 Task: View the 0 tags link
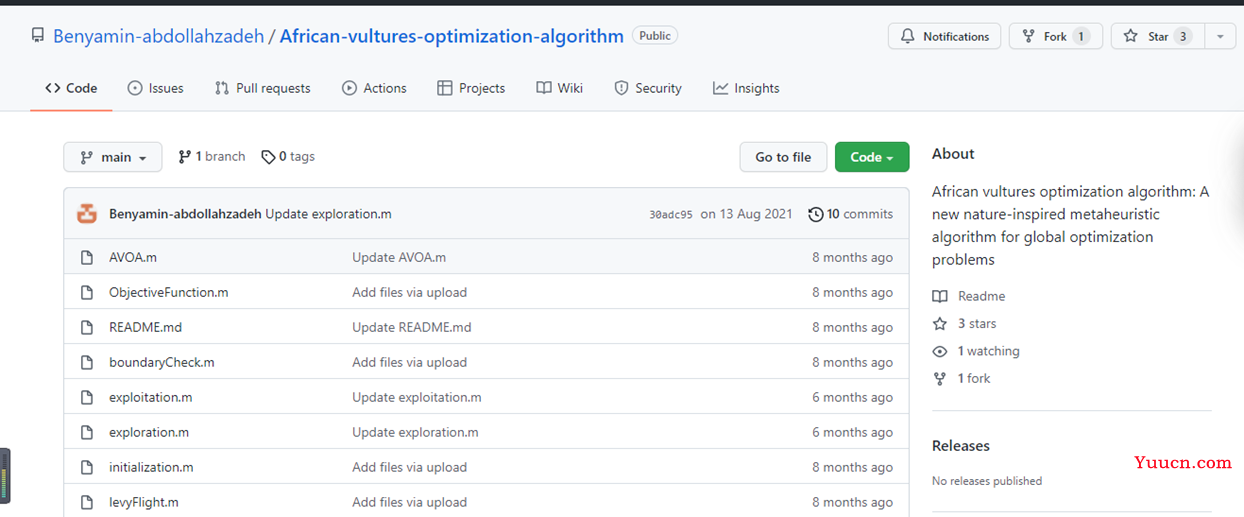[x=288, y=157]
